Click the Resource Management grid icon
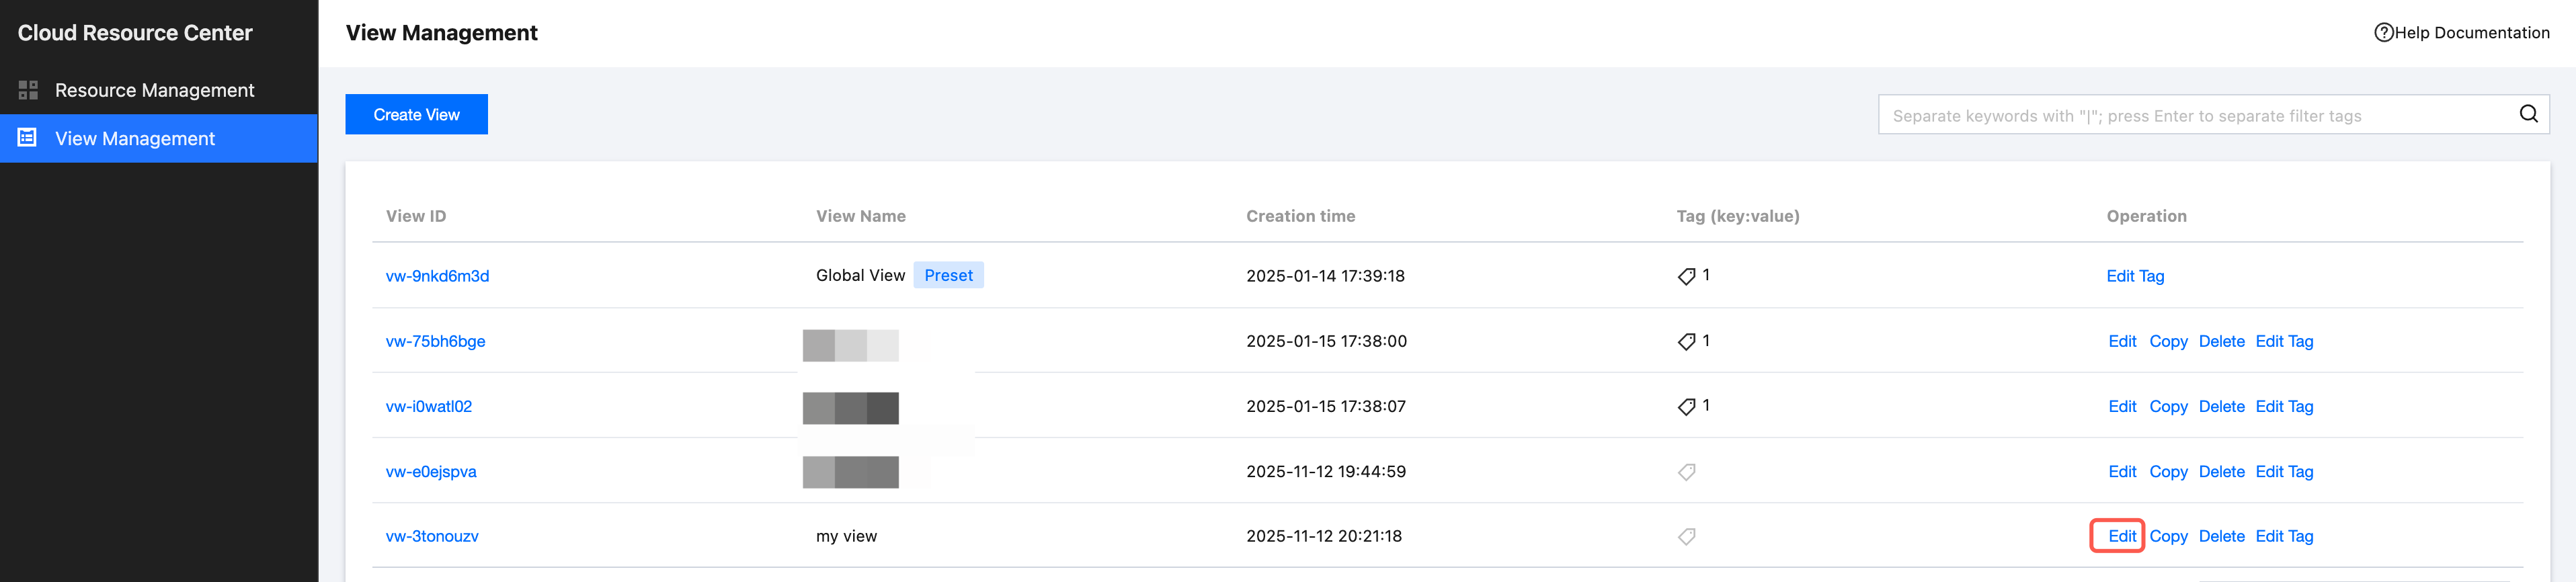The image size is (2576, 582). click(x=28, y=90)
